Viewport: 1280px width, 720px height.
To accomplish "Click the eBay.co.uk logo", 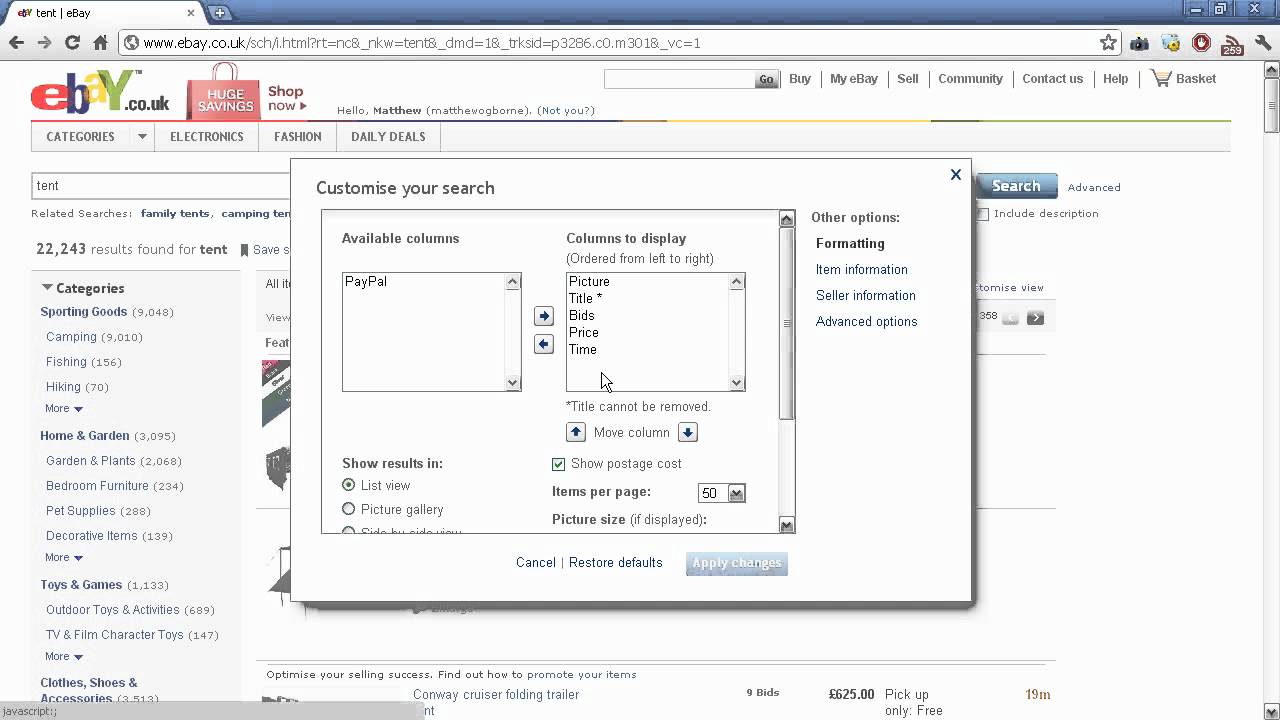I will tap(100, 92).
